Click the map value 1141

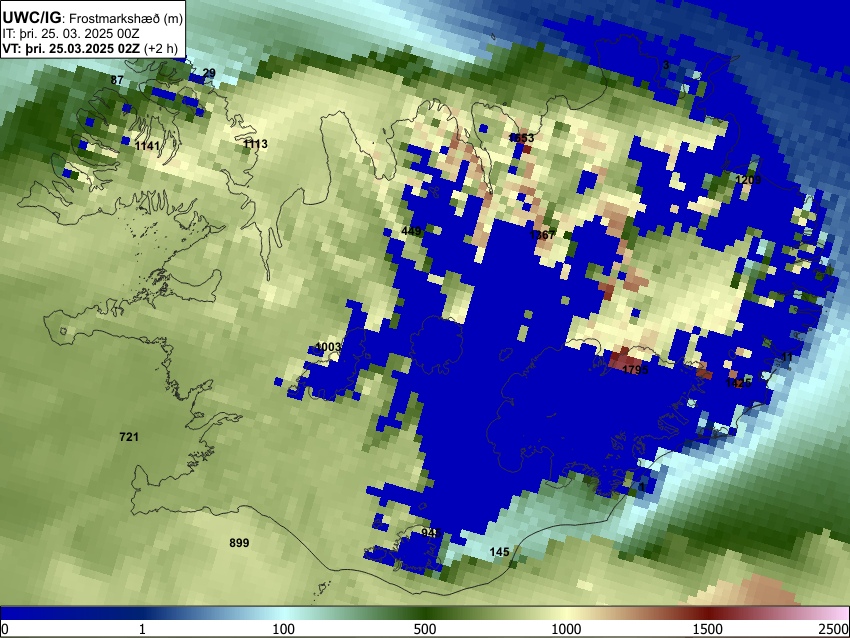147,146
